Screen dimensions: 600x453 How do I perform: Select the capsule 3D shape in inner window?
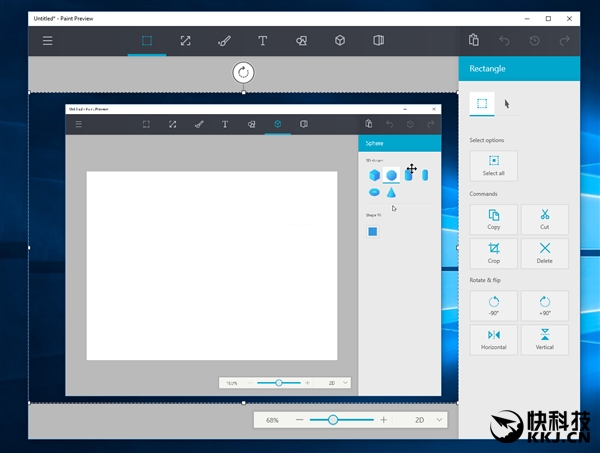coord(425,175)
